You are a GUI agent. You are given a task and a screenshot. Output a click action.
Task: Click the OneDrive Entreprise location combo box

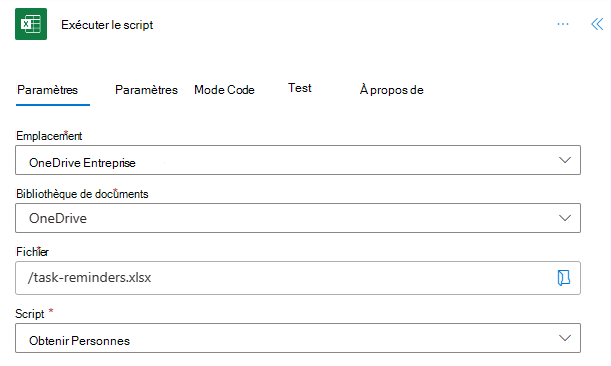[x=298, y=160]
